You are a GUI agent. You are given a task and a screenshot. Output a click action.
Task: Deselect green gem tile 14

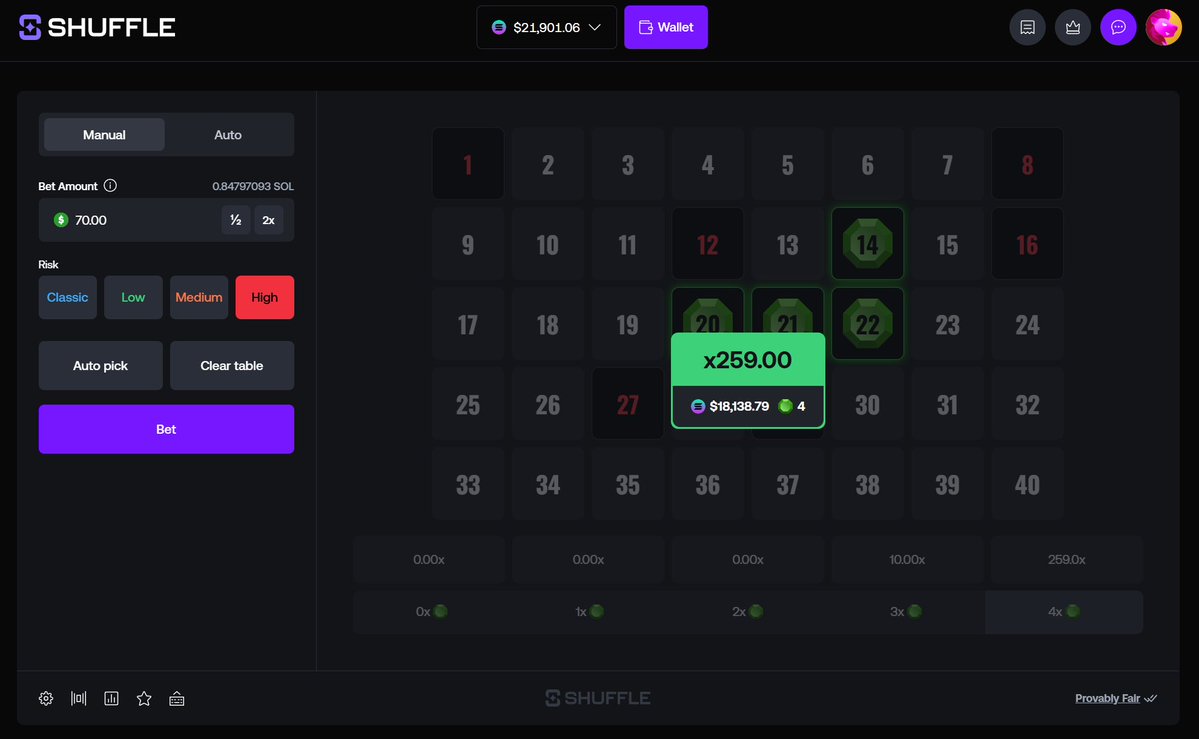867,243
